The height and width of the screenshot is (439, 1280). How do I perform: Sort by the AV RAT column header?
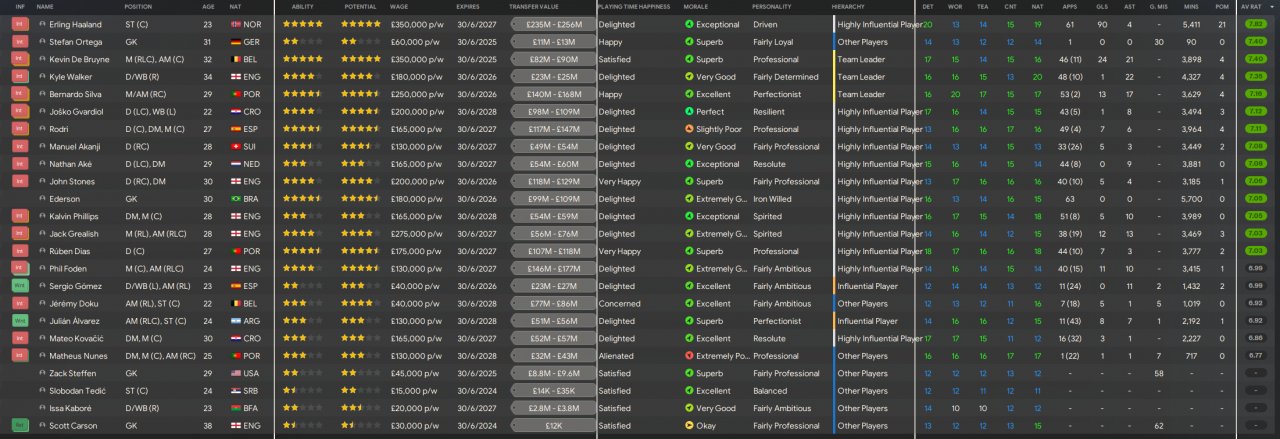(x=1250, y=7)
